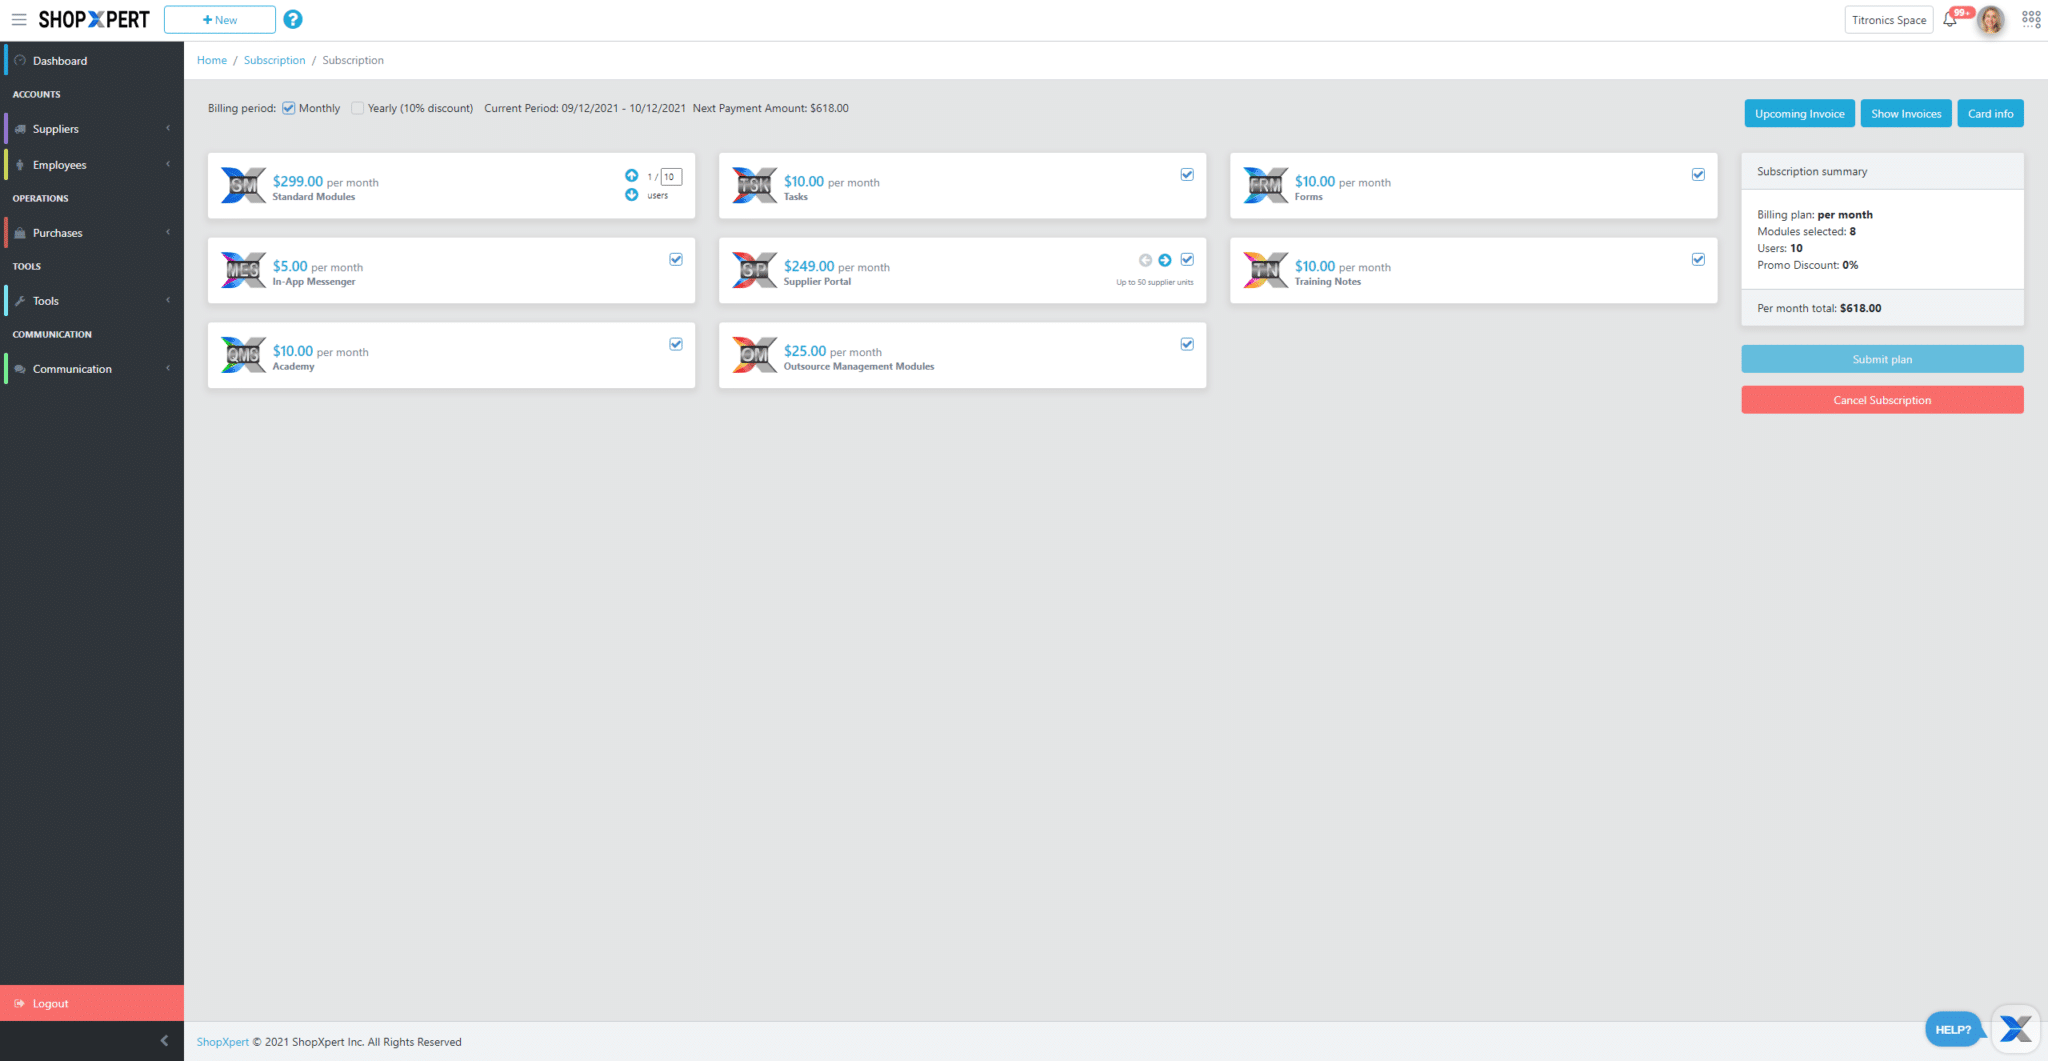Decrease Standard Modules users with down arrow
Image resolution: width=2048 pixels, height=1061 pixels.
pos(631,195)
